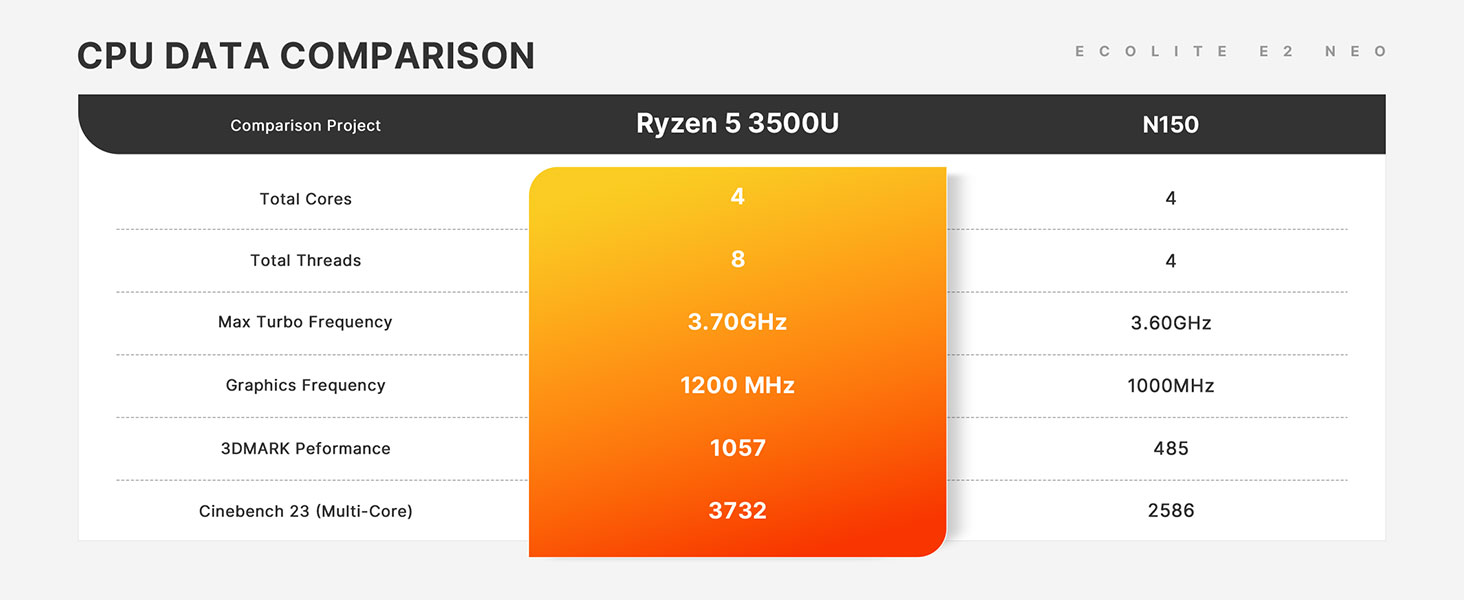
Task: Click the N150 1000MHz graphics value
Action: [x=1171, y=385]
